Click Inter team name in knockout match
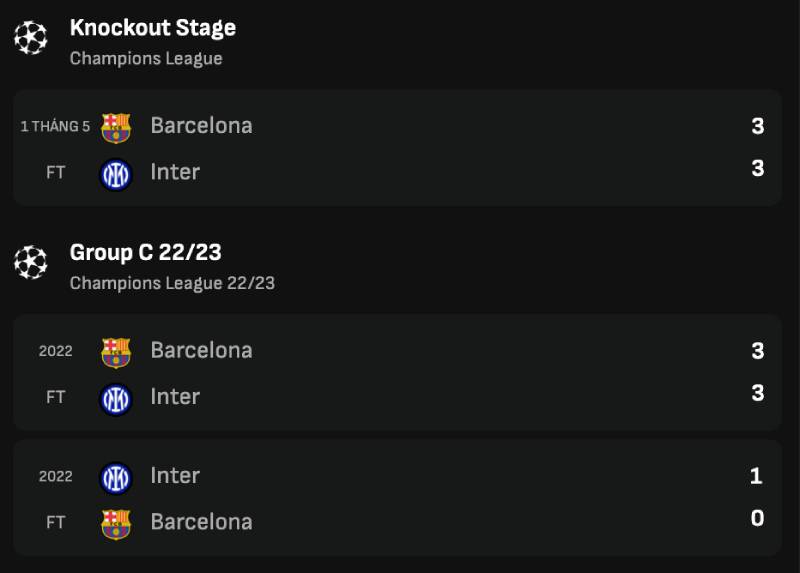Screen dimensions: 800x573 click(175, 172)
